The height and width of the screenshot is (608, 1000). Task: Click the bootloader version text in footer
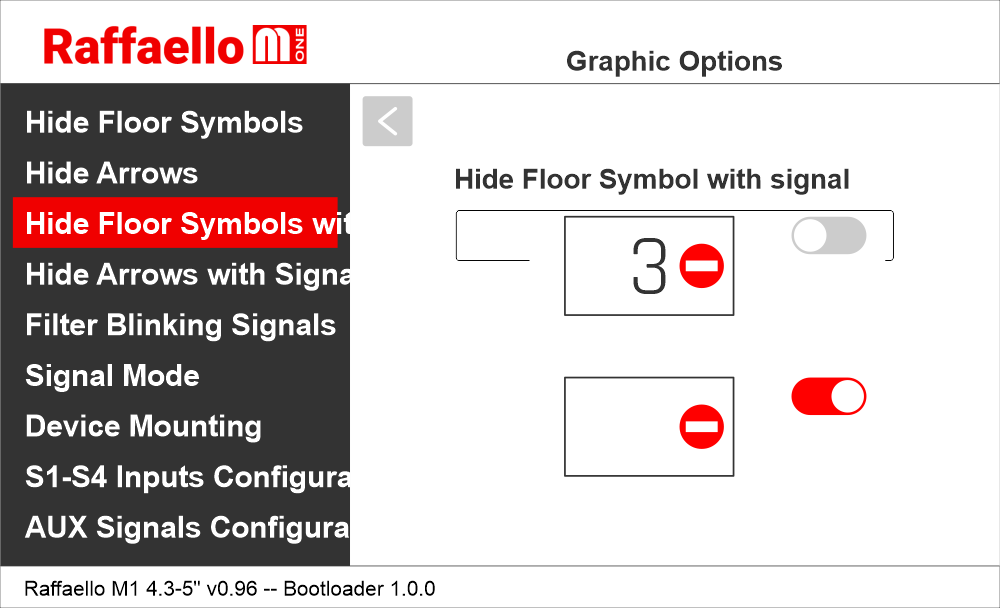(x=359, y=588)
